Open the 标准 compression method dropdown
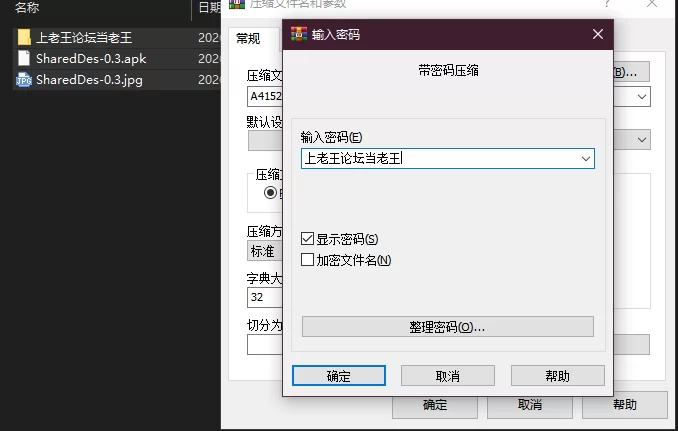Viewport: 678px width, 431px height. tap(265, 251)
